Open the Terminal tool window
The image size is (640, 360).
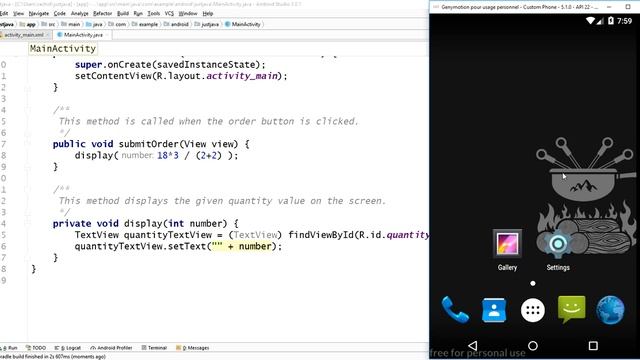[154, 348]
